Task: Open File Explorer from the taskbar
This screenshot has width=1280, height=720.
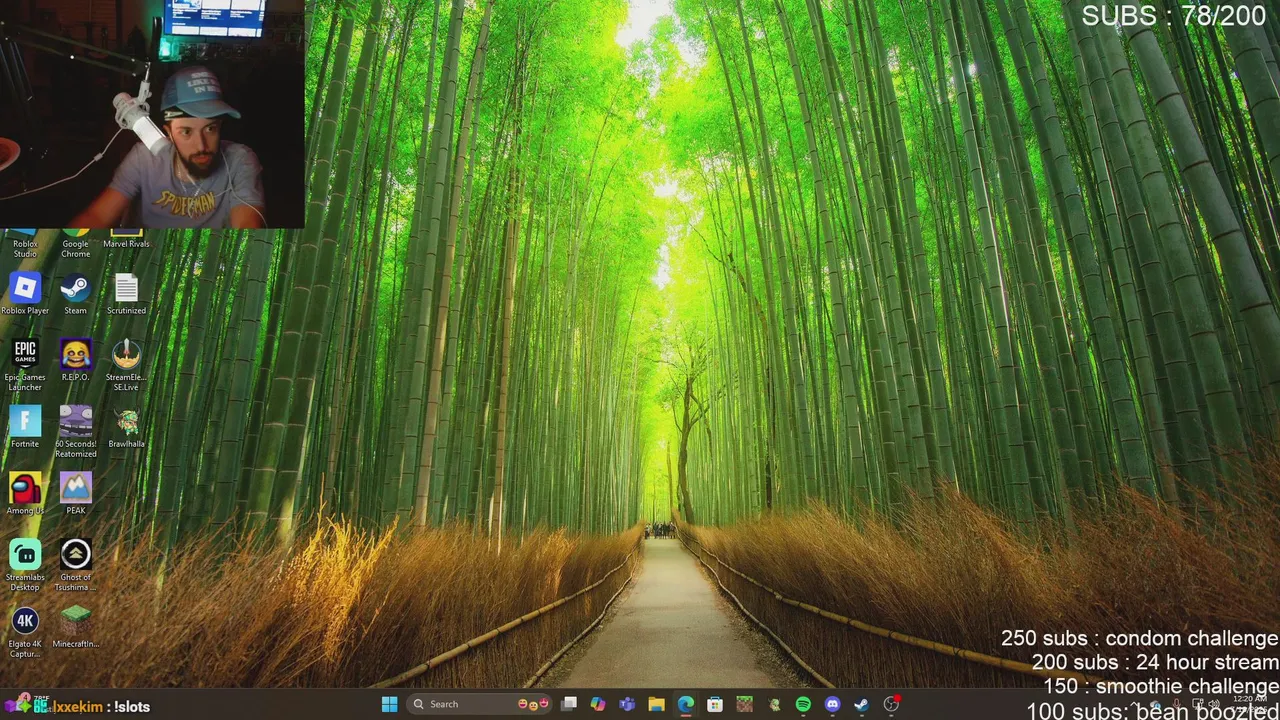Action: point(656,704)
